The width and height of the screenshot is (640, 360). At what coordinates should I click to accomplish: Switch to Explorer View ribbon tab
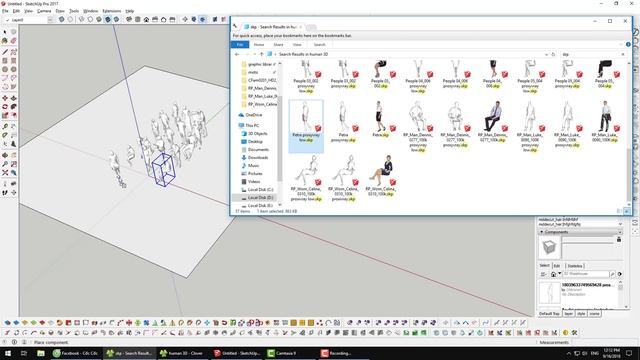click(297, 44)
